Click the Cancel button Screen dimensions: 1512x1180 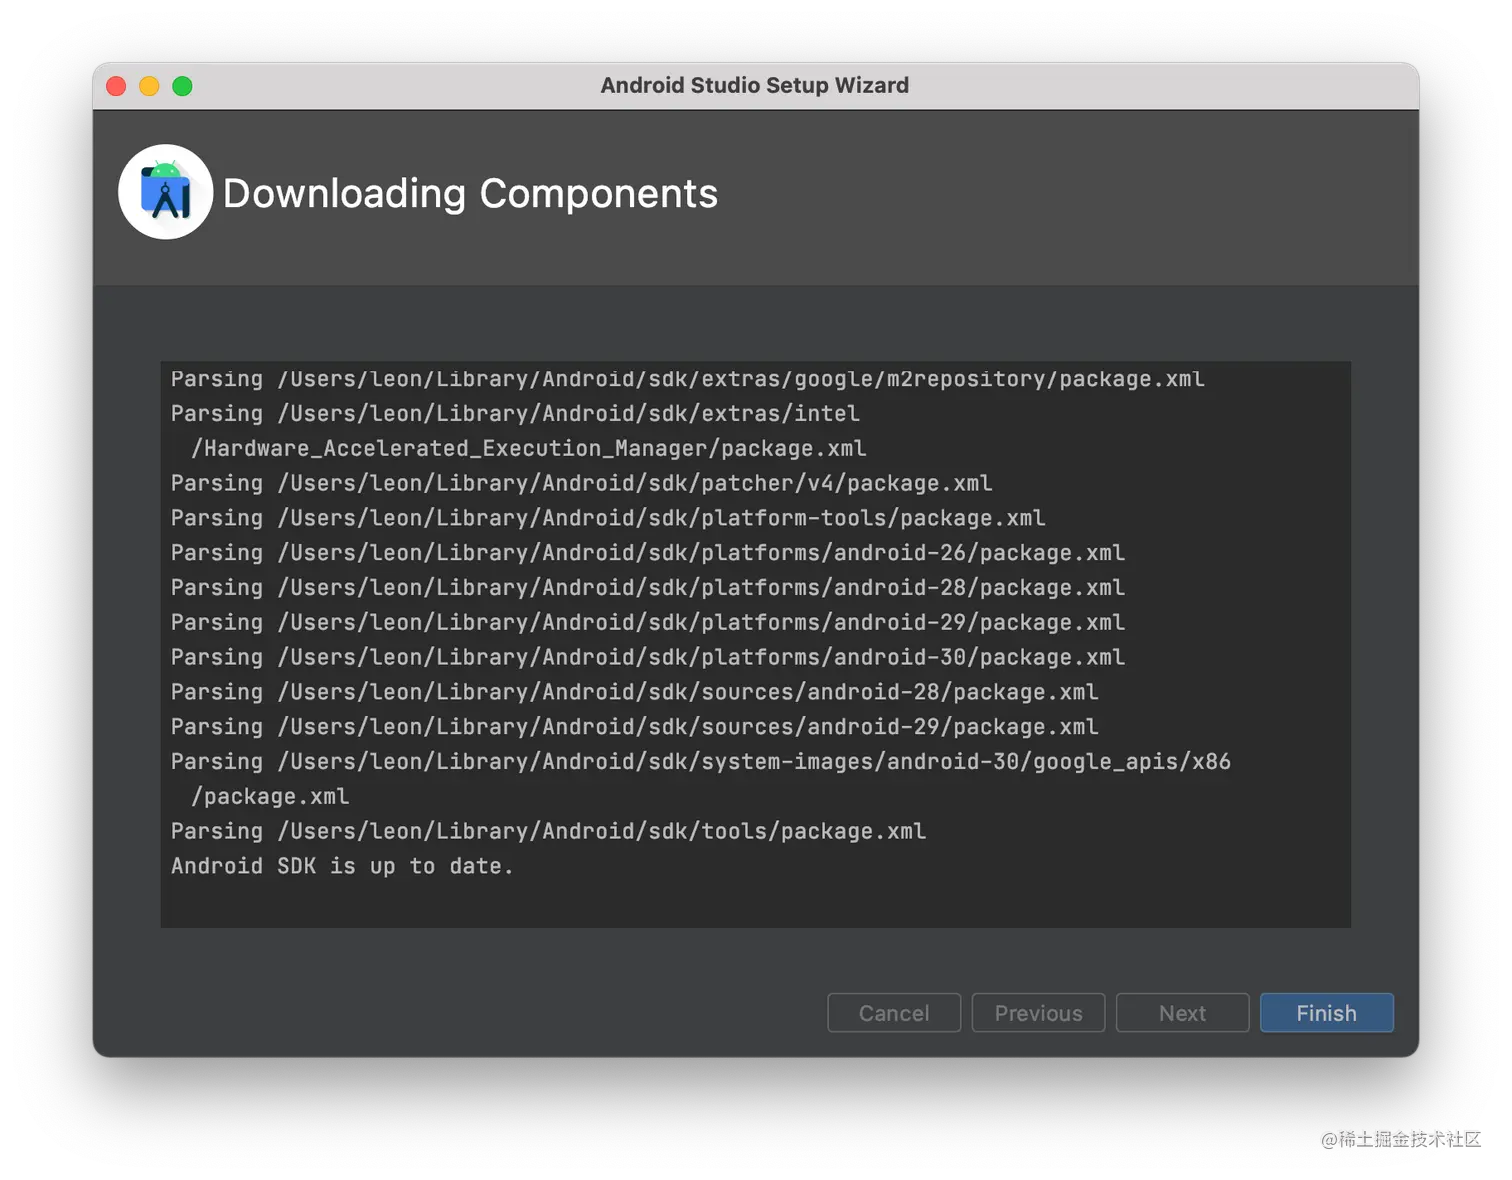tap(894, 1013)
